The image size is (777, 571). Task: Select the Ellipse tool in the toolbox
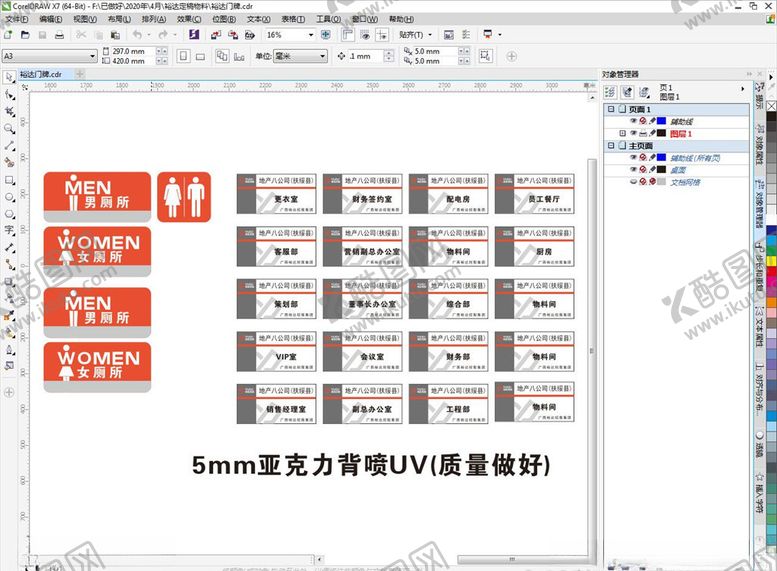pyautogui.click(x=9, y=197)
